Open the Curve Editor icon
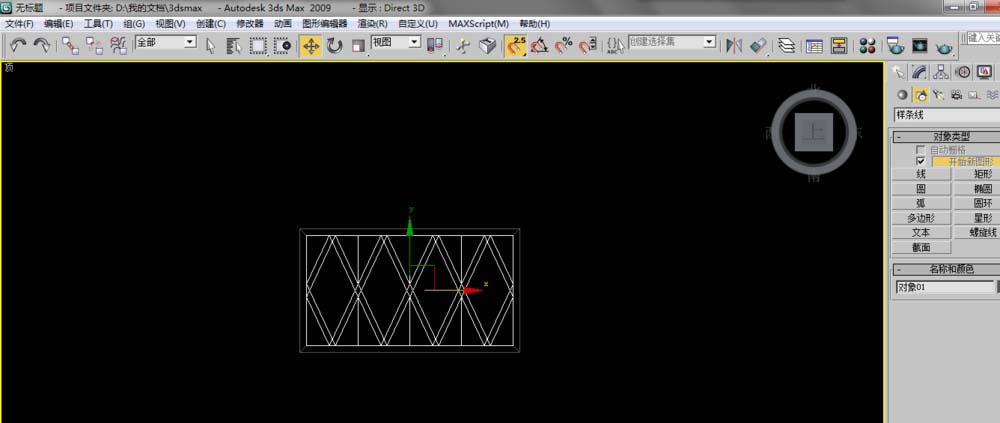 [814, 45]
